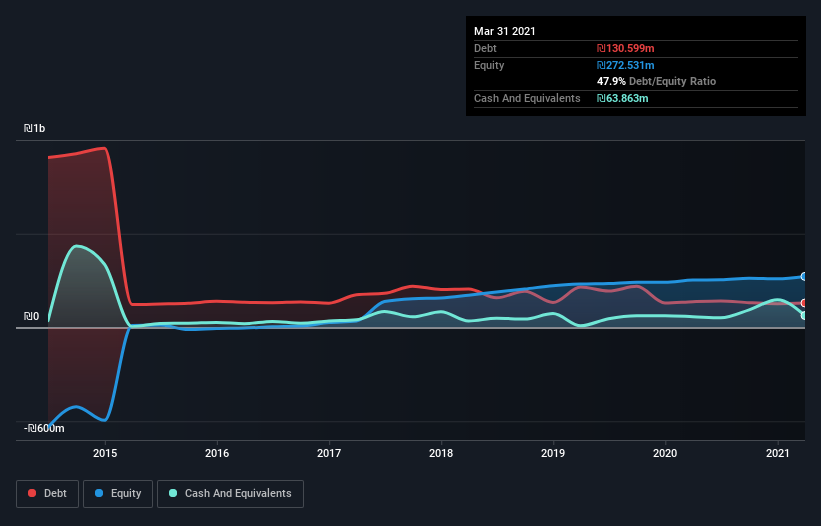Click the ₪0 y-axis label
This screenshot has width=821, height=526.
[x=31, y=316]
